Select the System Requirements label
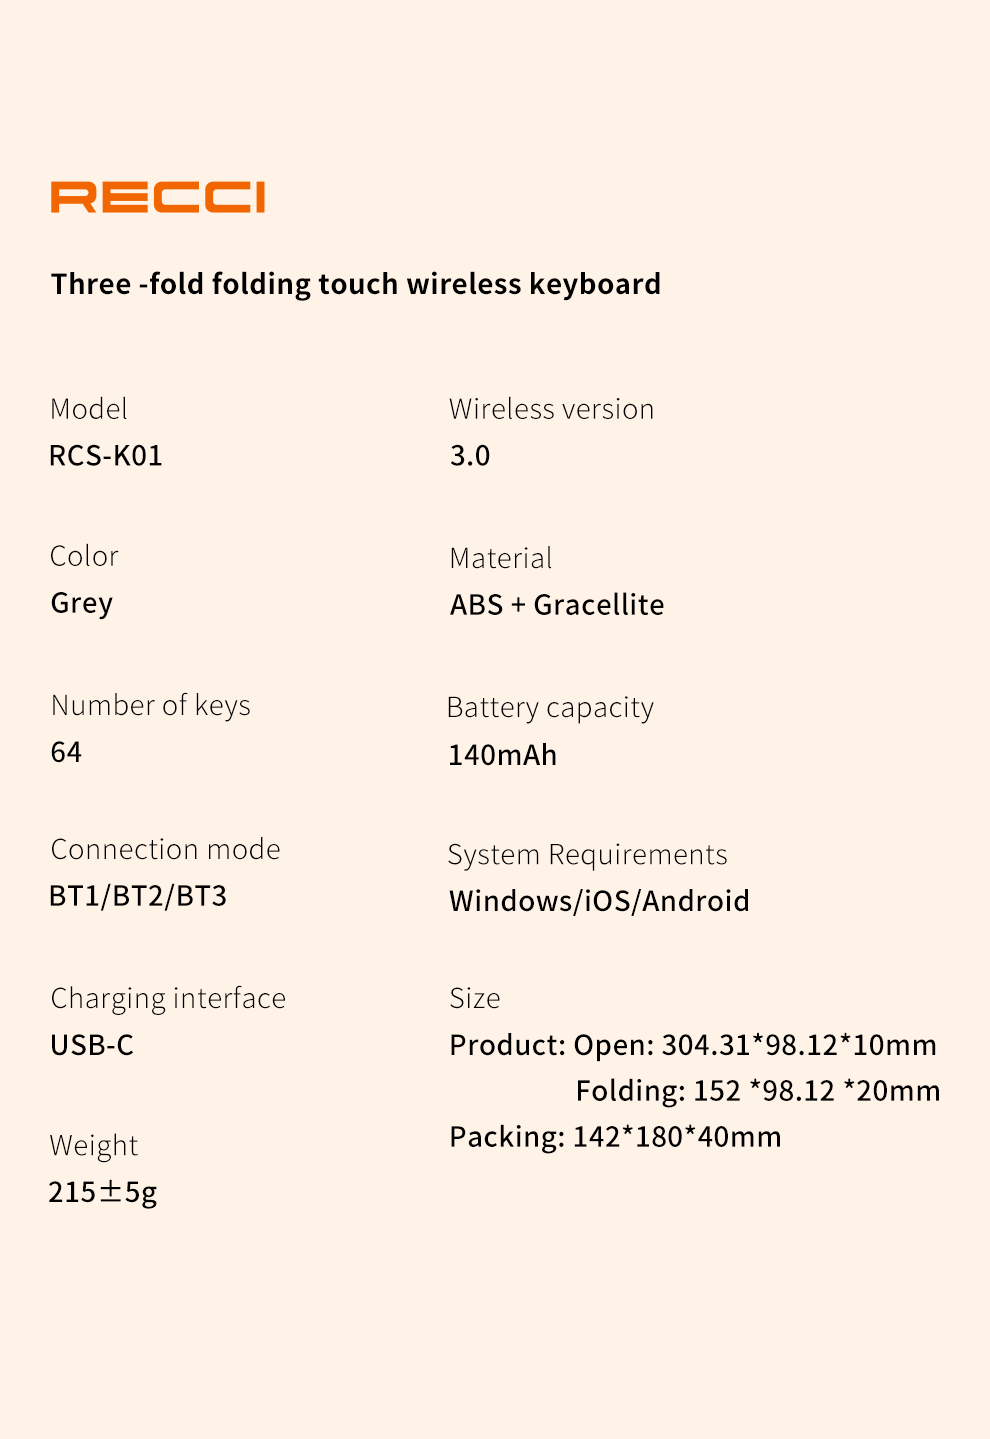990x1439 pixels. point(587,855)
